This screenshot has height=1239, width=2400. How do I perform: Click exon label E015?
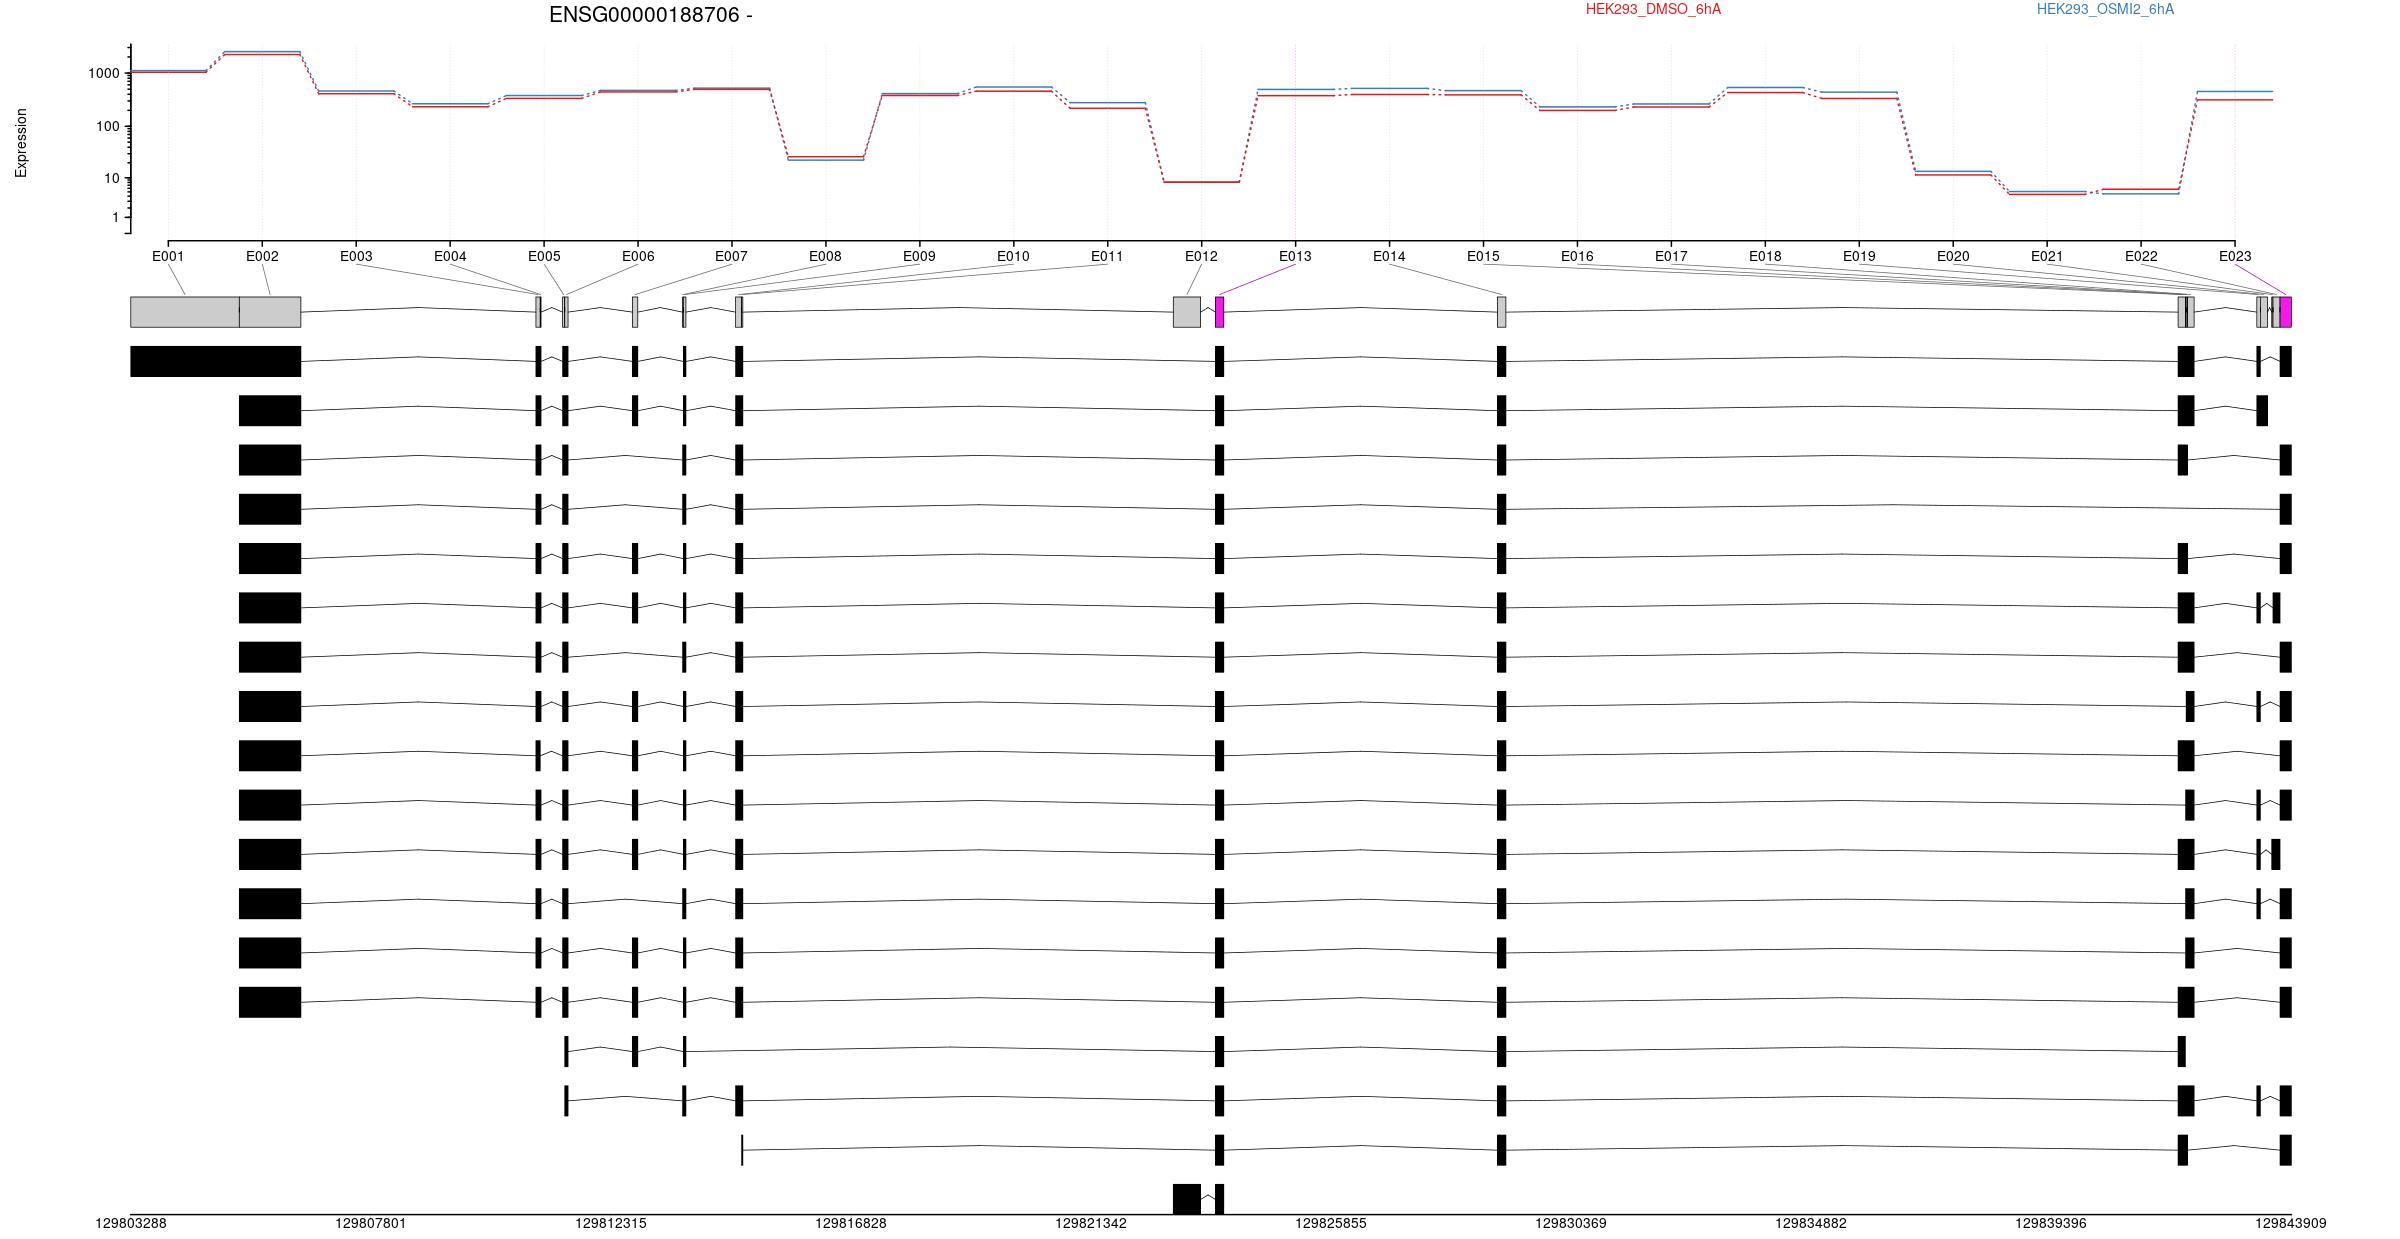click(1483, 256)
